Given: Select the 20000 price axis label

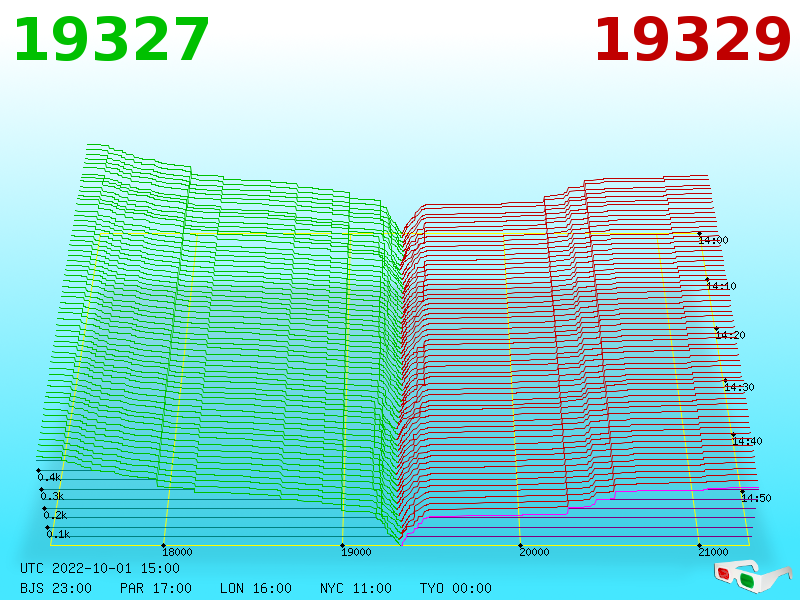Looking at the screenshot, I should pos(534,552).
